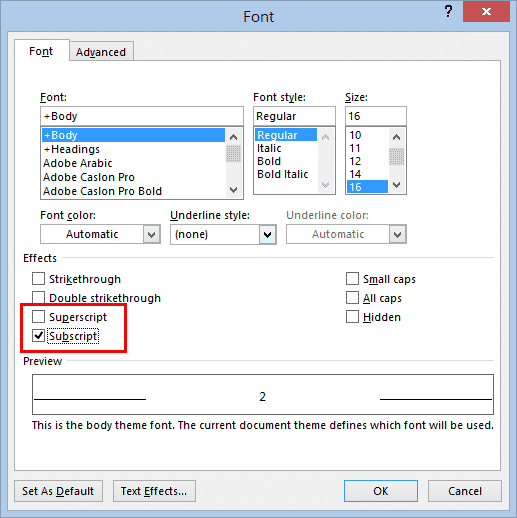Select +Body in the font list
The width and height of the screenshot is (517, 518).
(x=133, y=135)
